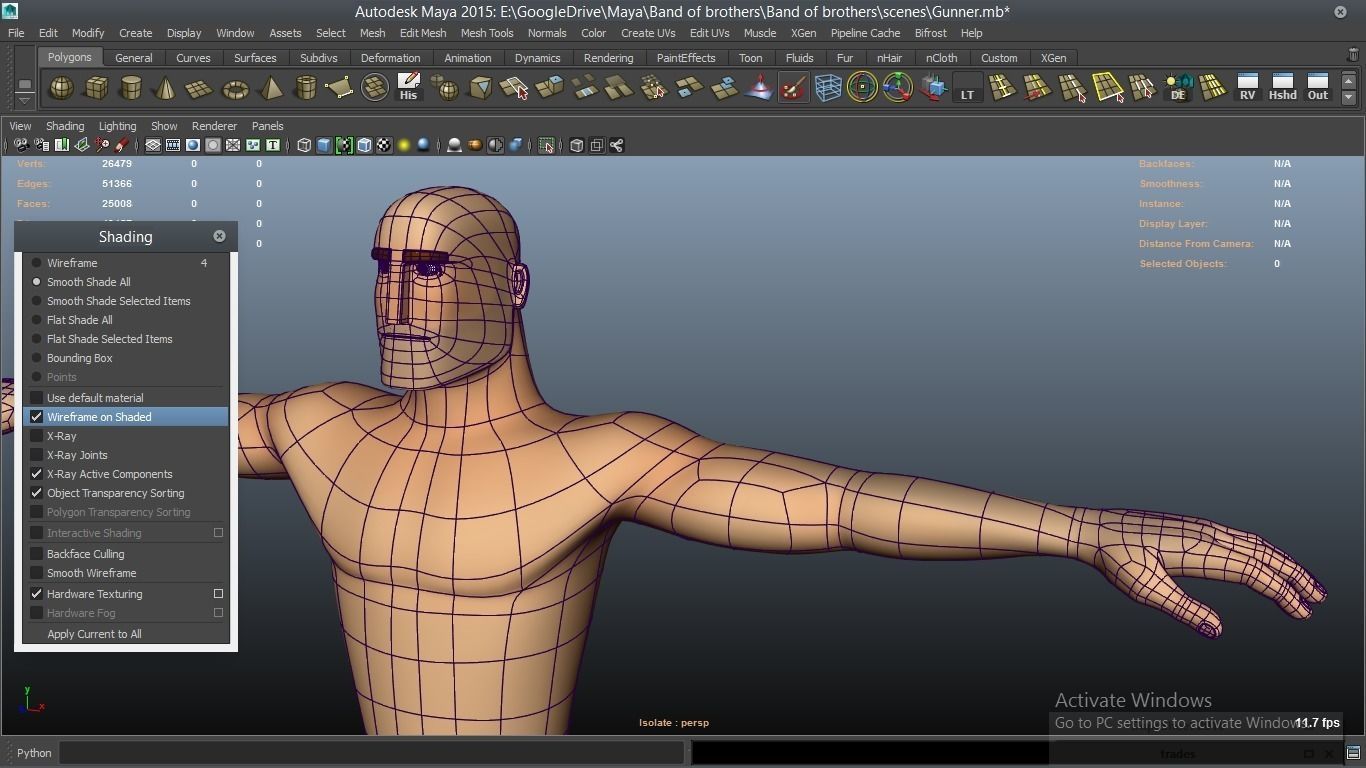Screen dimensions: 1366x768
Task: Switch to the Rendering shelf tab
Action: click(x=608, y=58)
